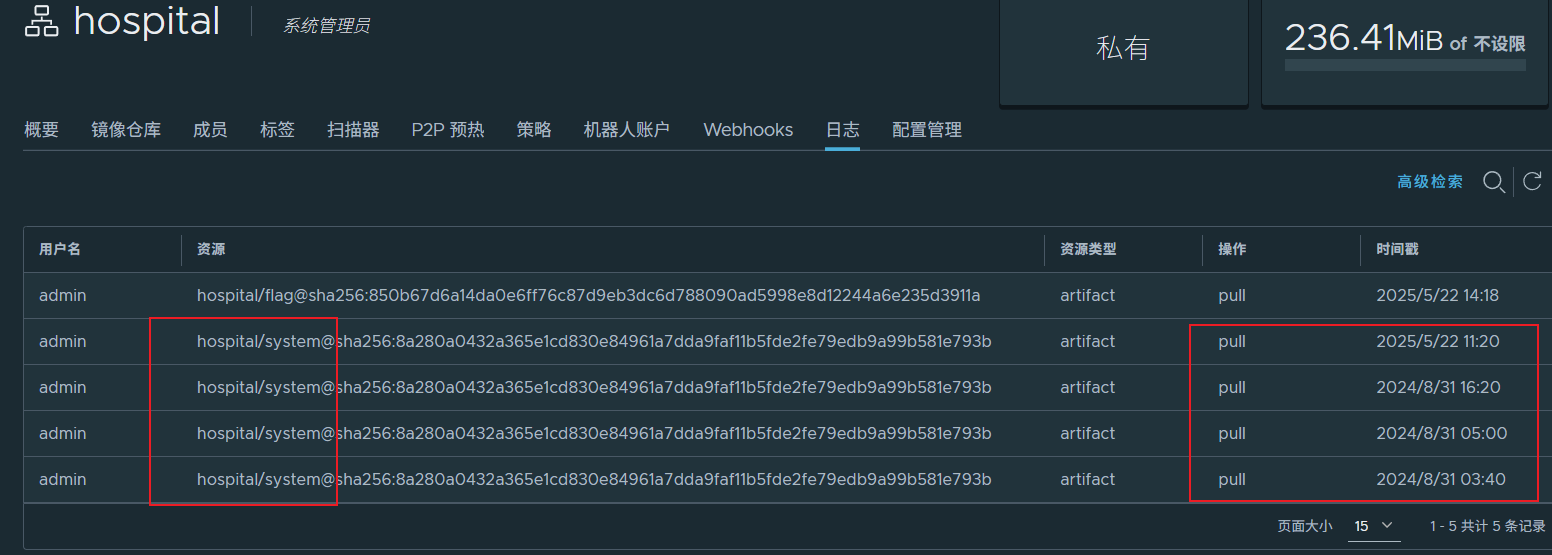The image size is (1552, 555).
Task: Select the hospital/flag@sha256 resource cell
Action: pyautogui.click(x=588, y=296)
